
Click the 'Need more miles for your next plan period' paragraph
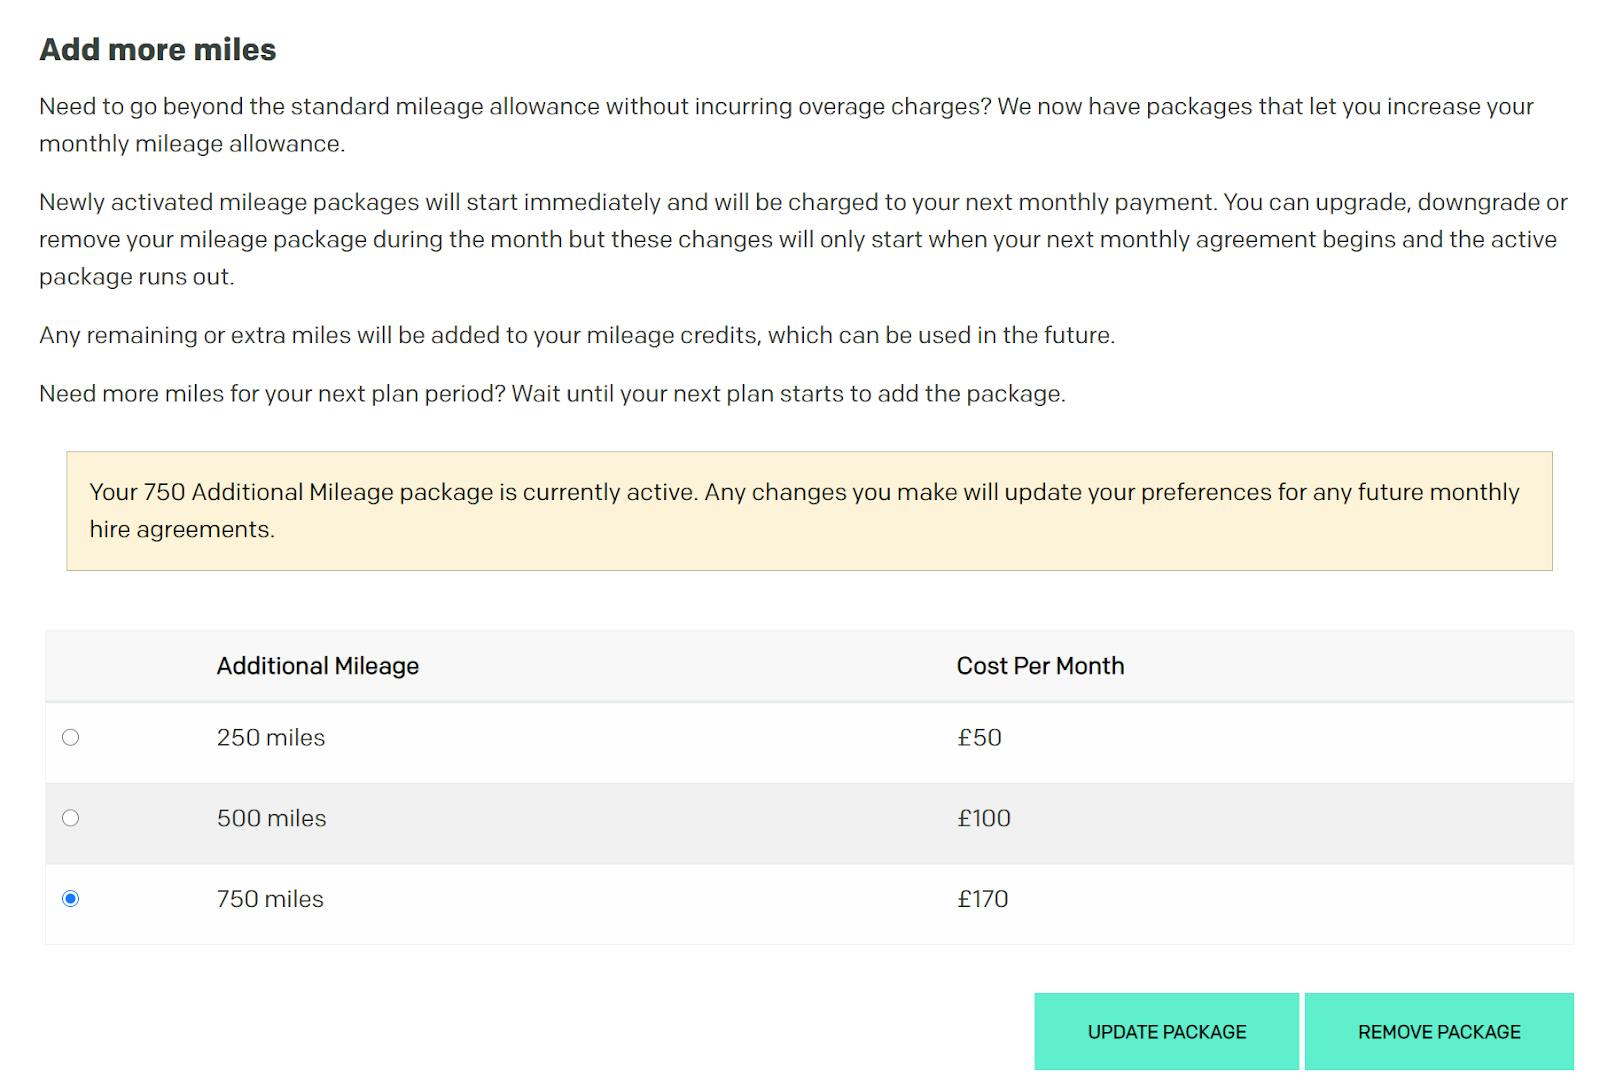552,394
